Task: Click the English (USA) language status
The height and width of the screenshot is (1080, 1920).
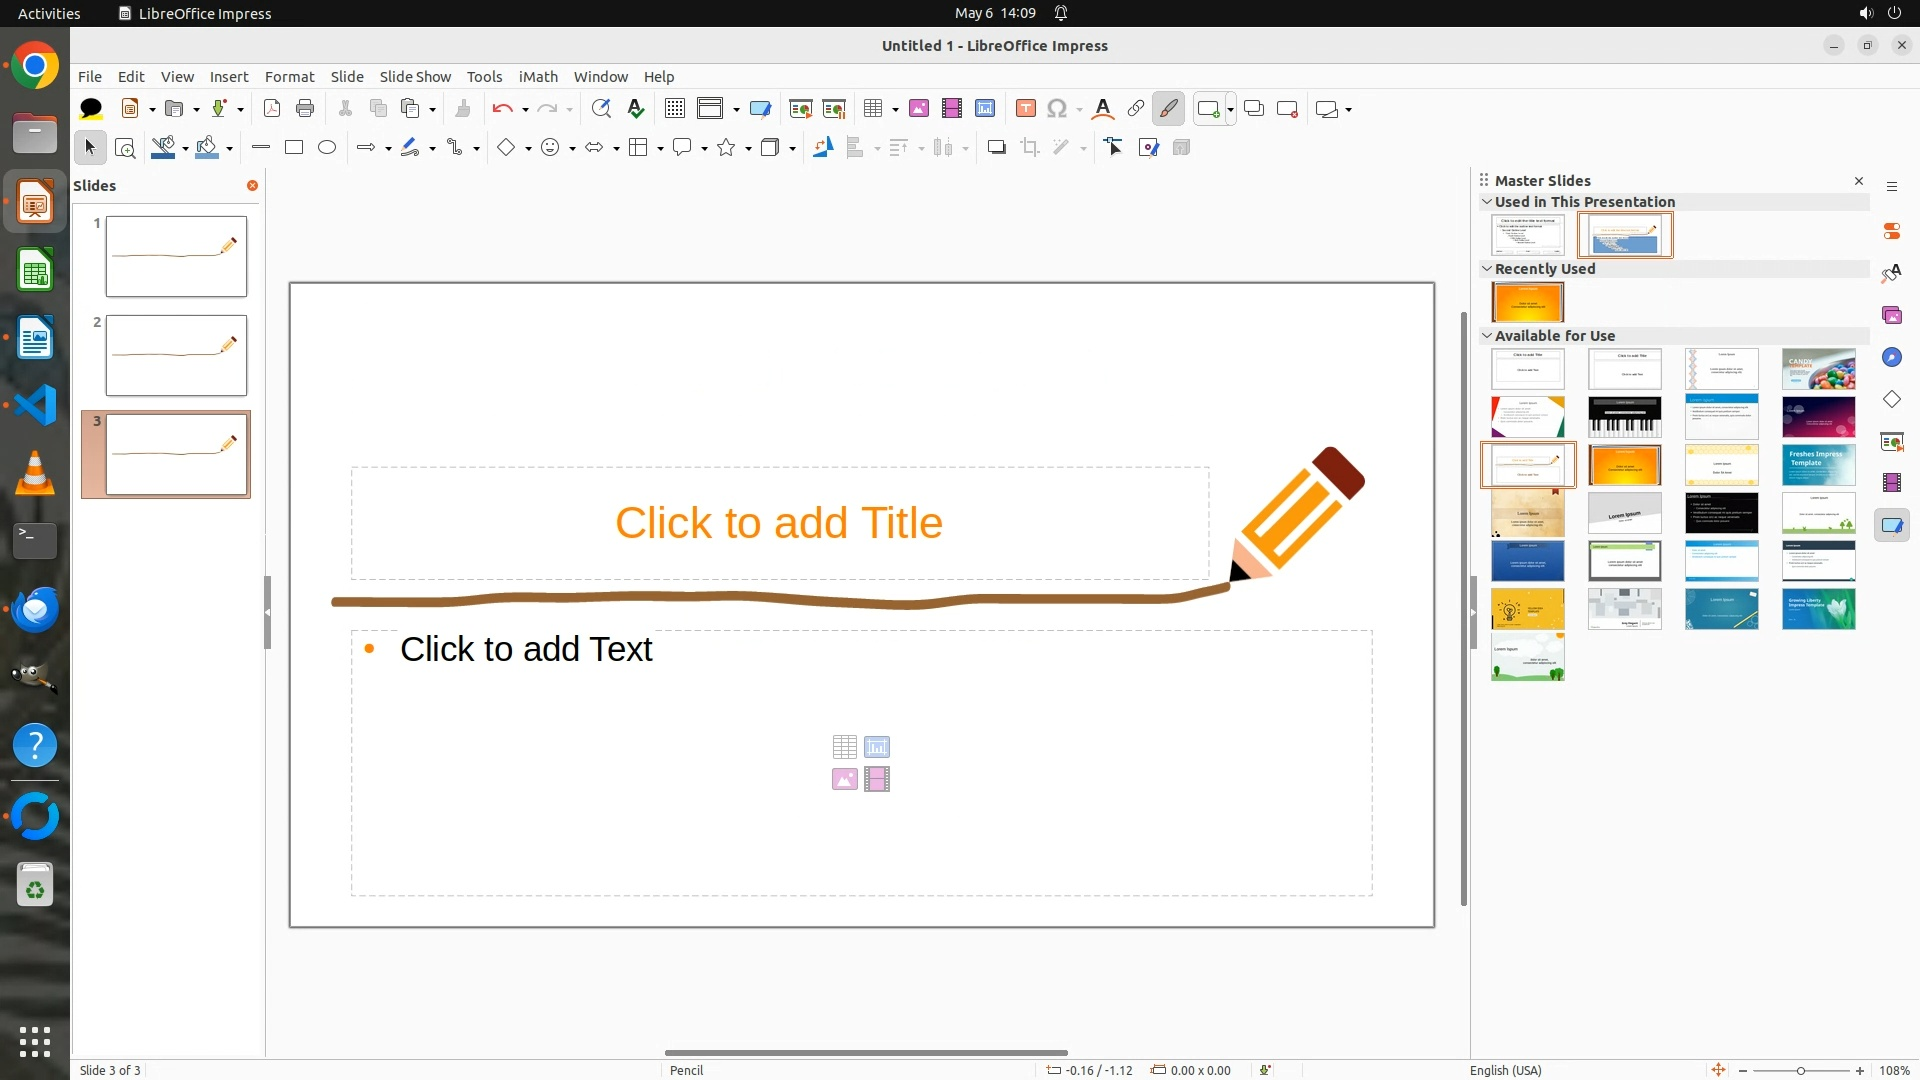Action: pos(1505,1070)
